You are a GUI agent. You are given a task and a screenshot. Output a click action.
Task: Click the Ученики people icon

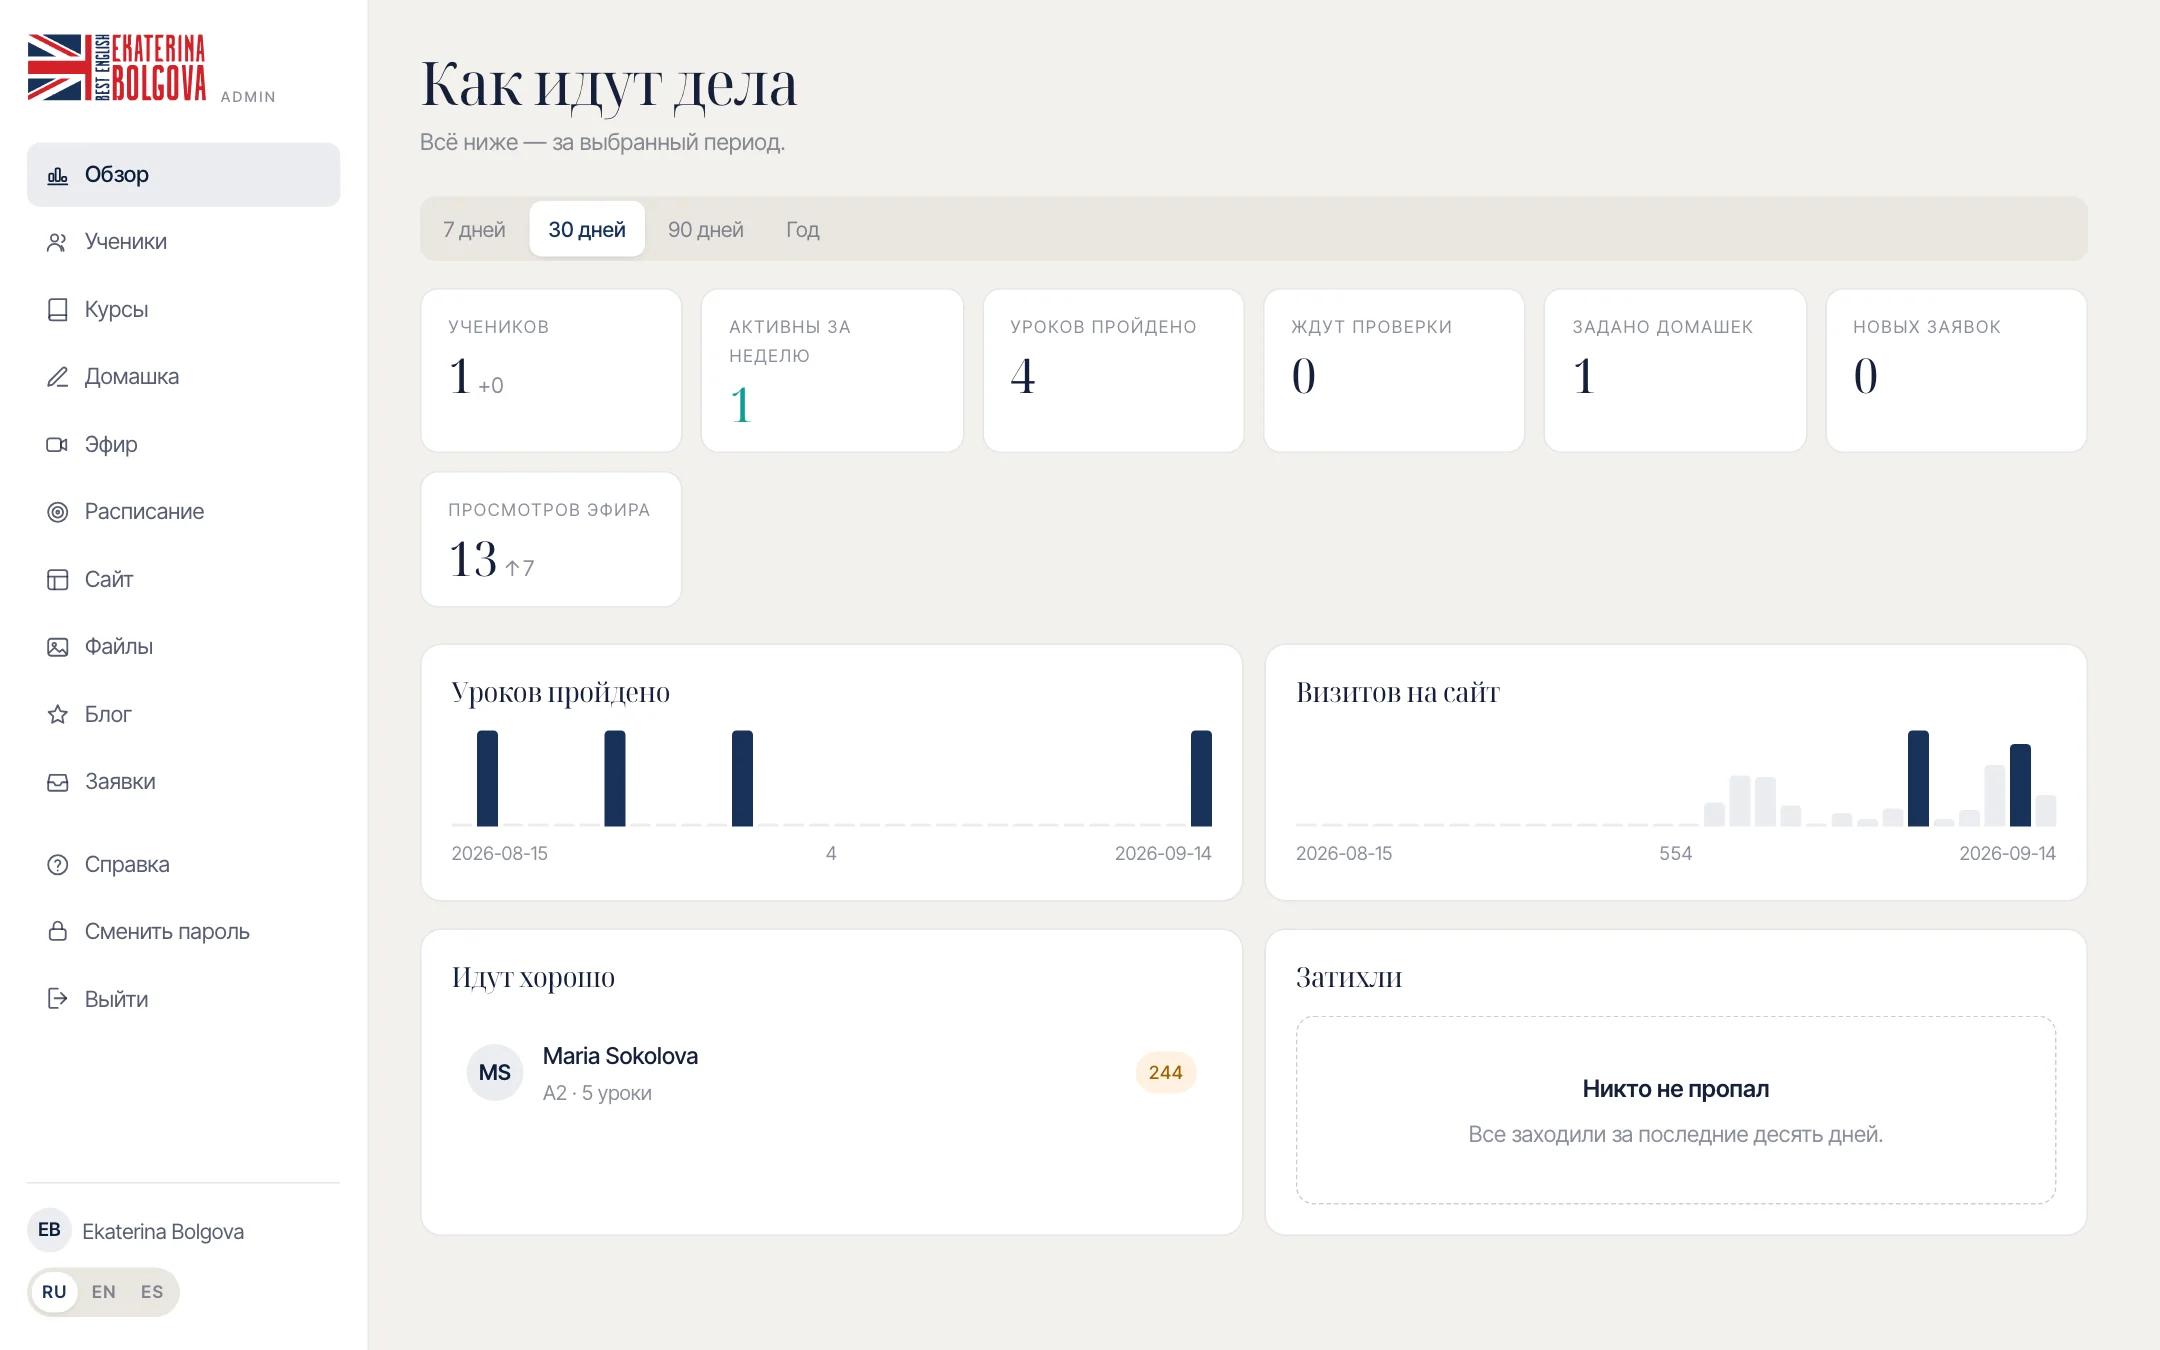[58, 242]
